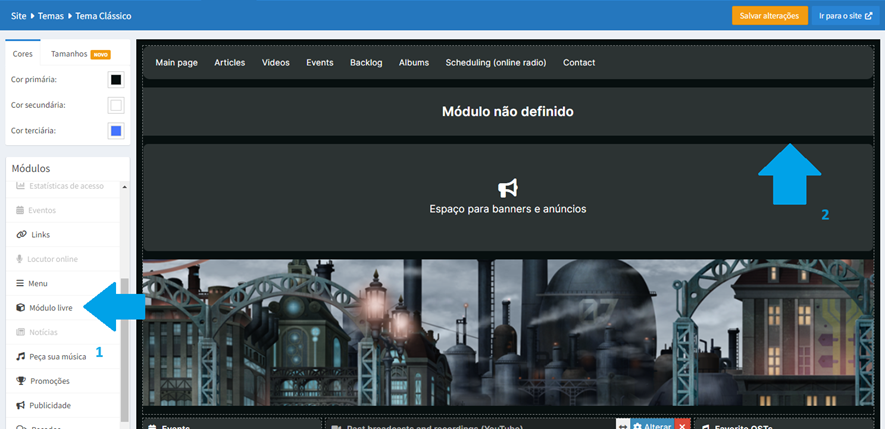Image resolution: width=885 pixels, height=429 pixels.
Task: Open the Albums menu item
Action: pos(414,63)
